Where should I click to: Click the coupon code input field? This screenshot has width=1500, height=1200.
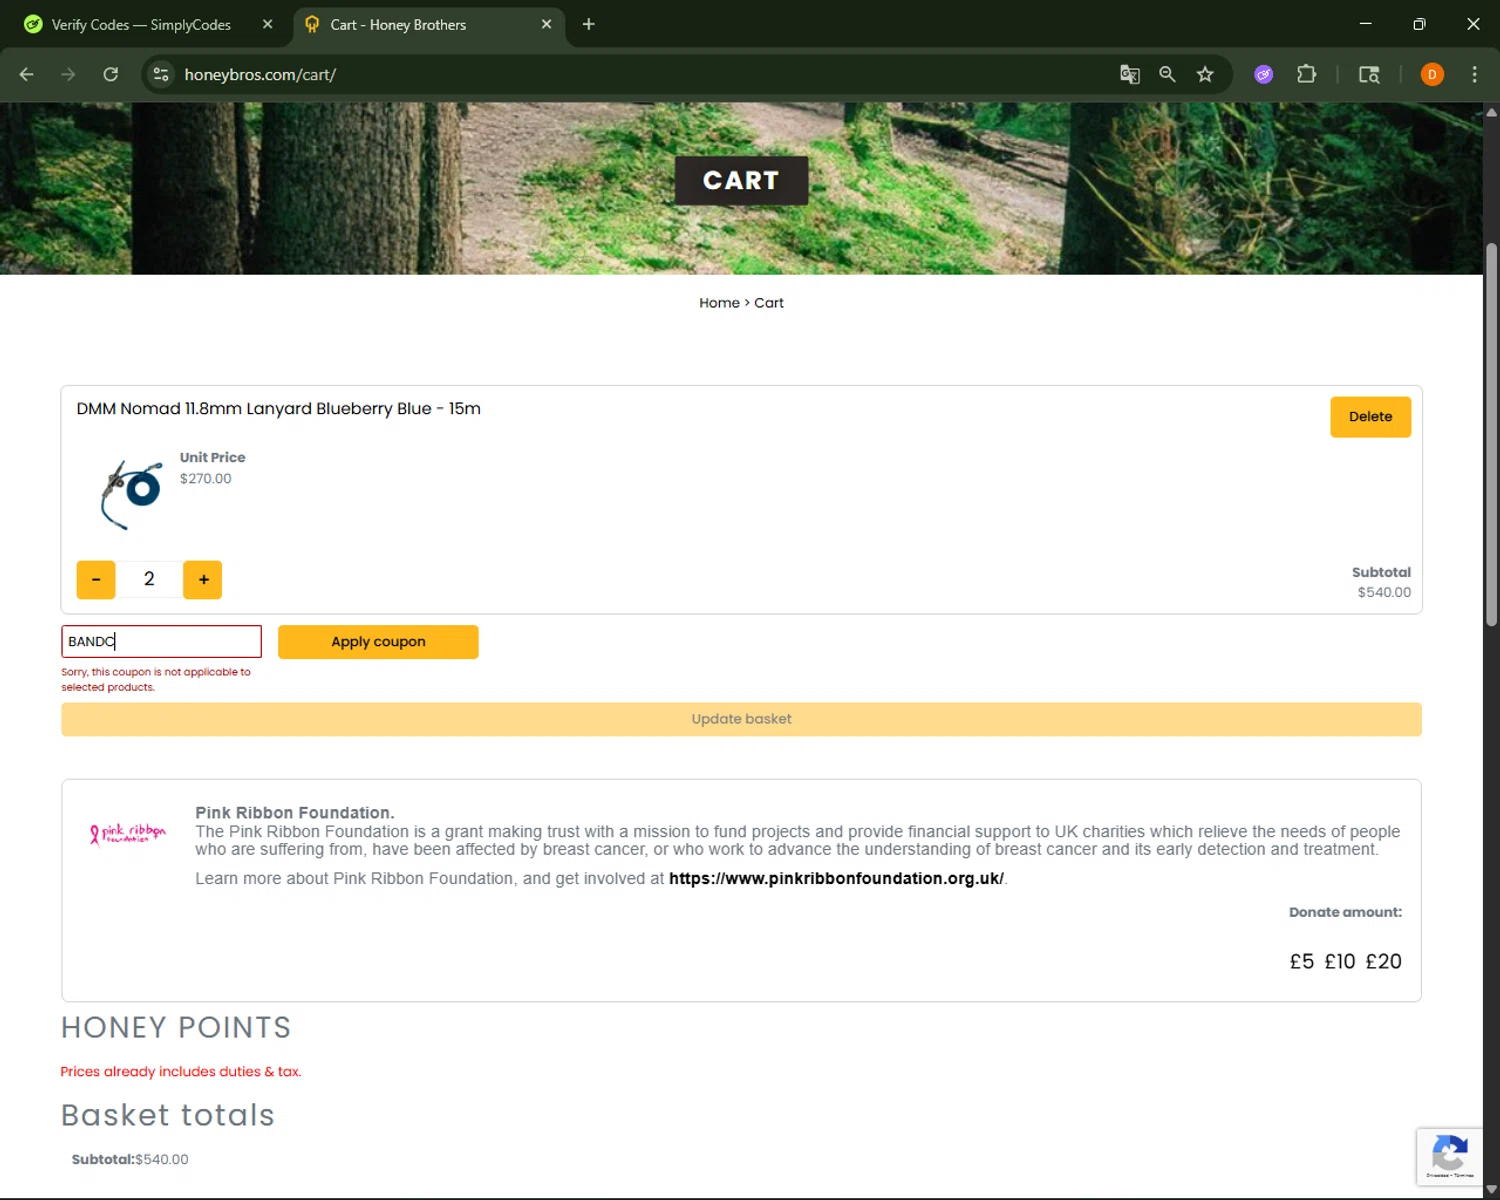click(x=161, y=642)
